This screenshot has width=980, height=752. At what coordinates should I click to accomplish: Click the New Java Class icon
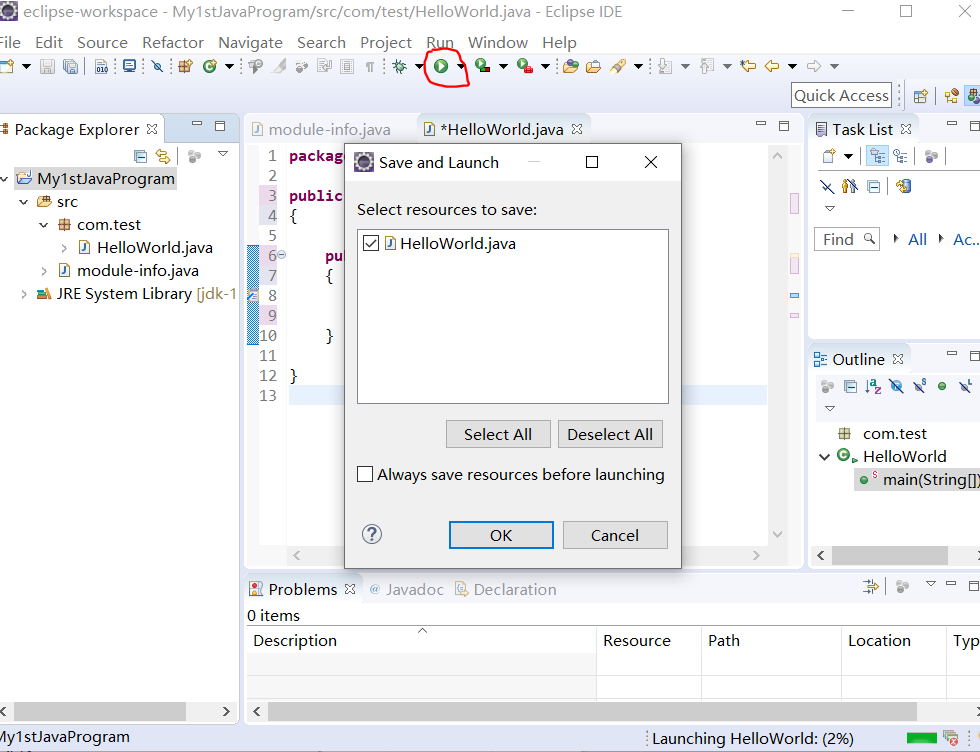click(209, 66)
